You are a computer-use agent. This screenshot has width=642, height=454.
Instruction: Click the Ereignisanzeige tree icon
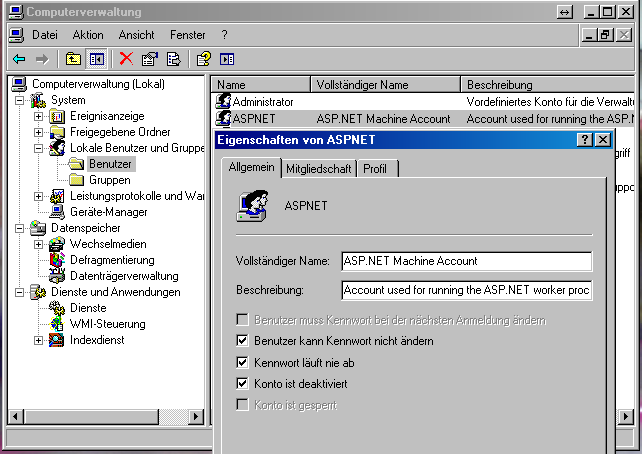point(57,116)
